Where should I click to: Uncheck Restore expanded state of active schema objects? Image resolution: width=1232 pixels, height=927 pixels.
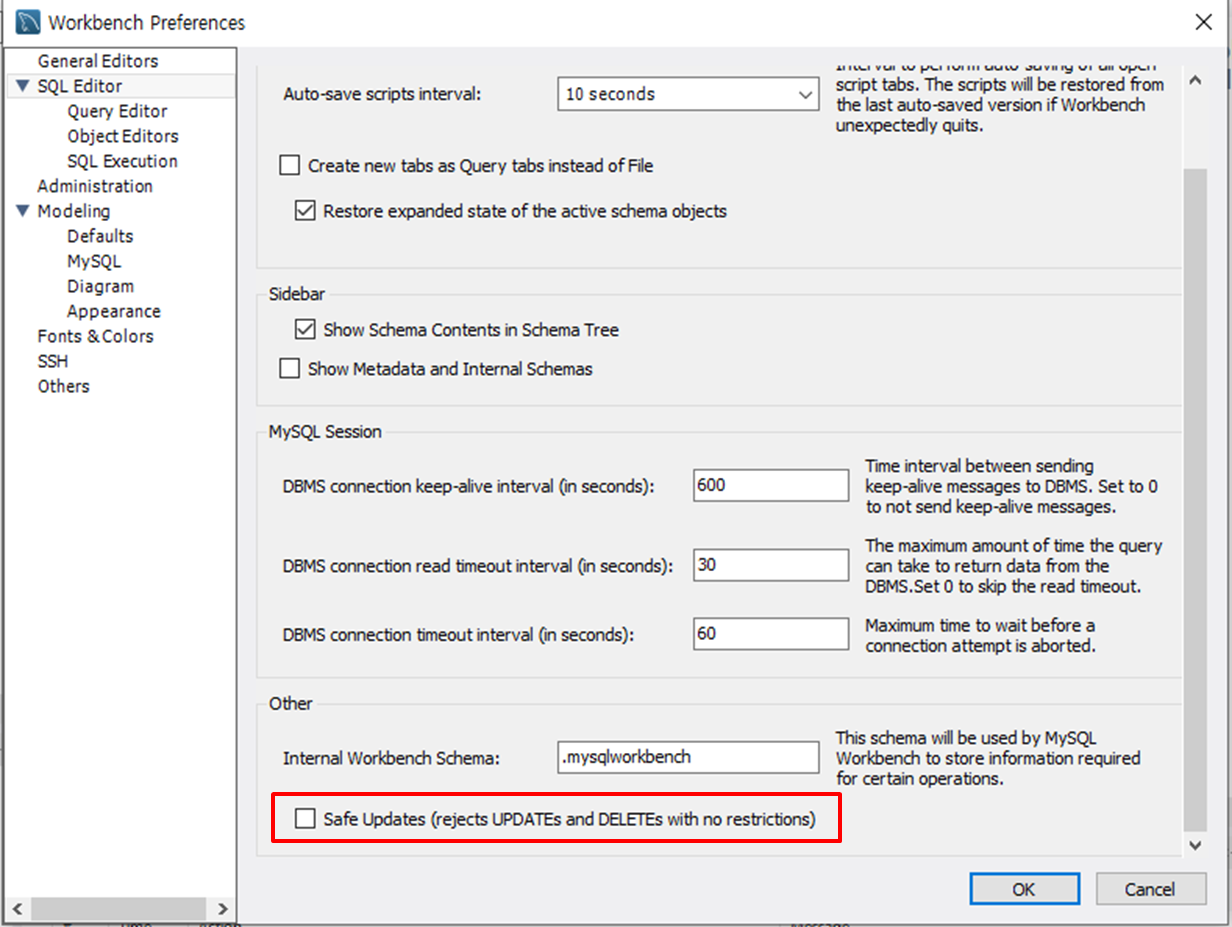point(305,211)
